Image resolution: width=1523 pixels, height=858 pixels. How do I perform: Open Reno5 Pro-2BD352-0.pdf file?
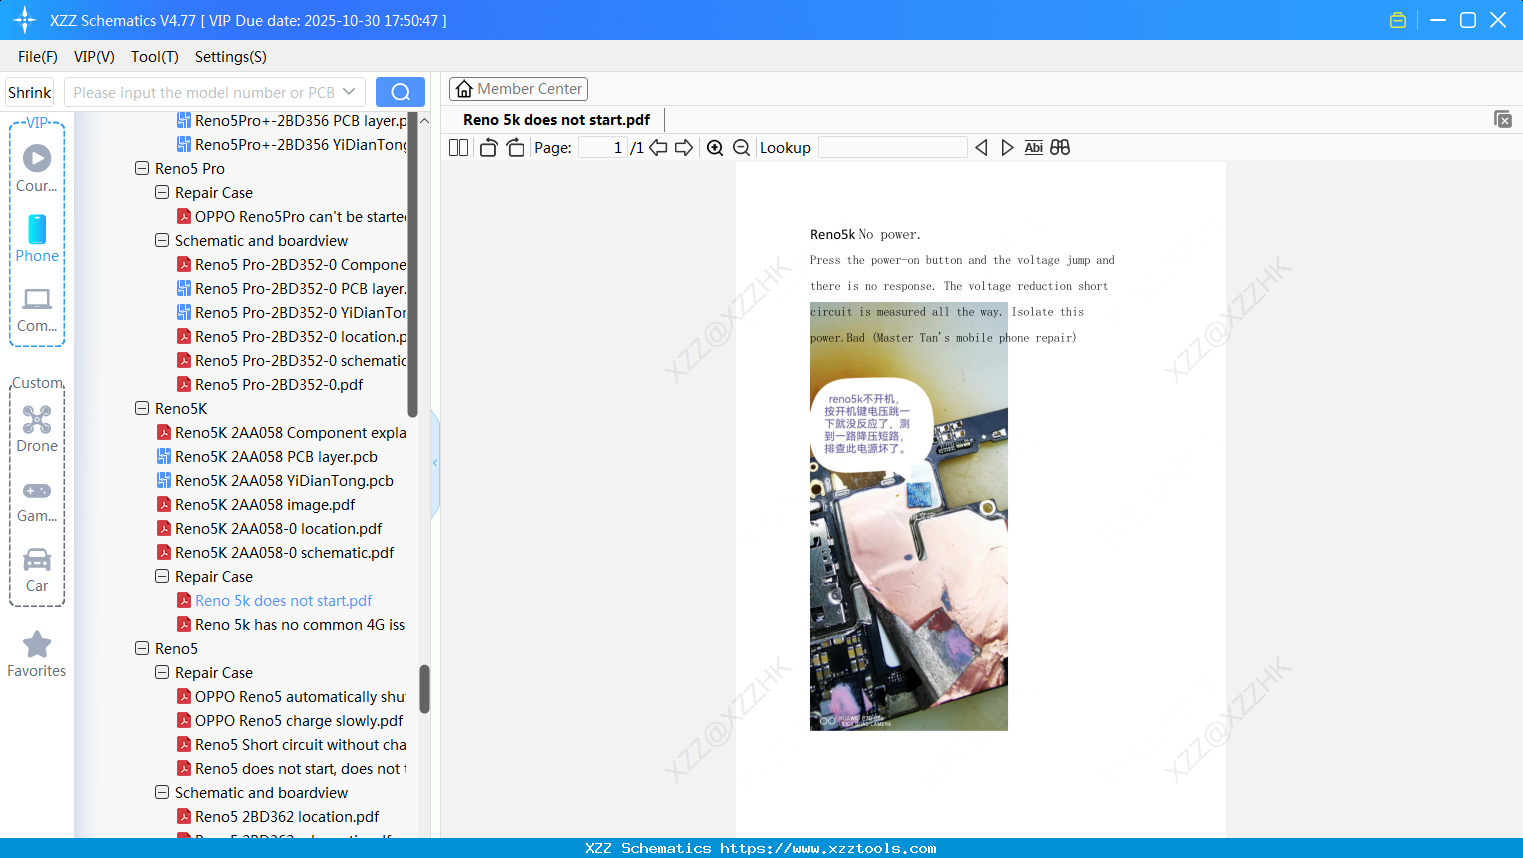270,385
